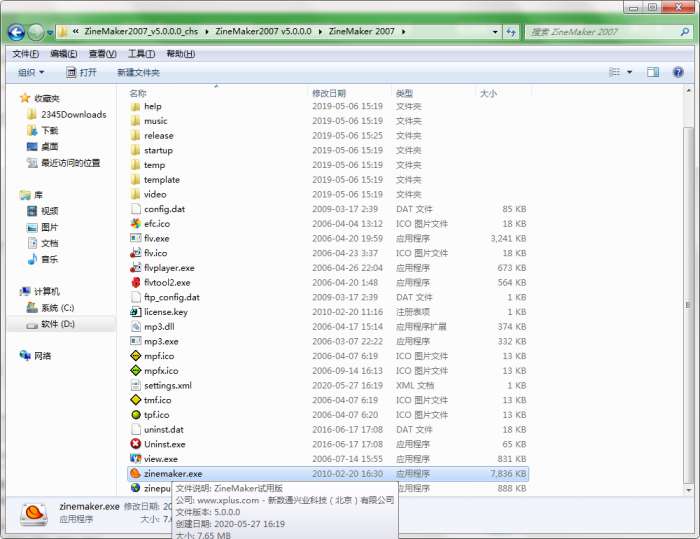Click the 新建文件夹 button
Screen dimensions: 700x539
pyautogui.click(x=138, y=72)
